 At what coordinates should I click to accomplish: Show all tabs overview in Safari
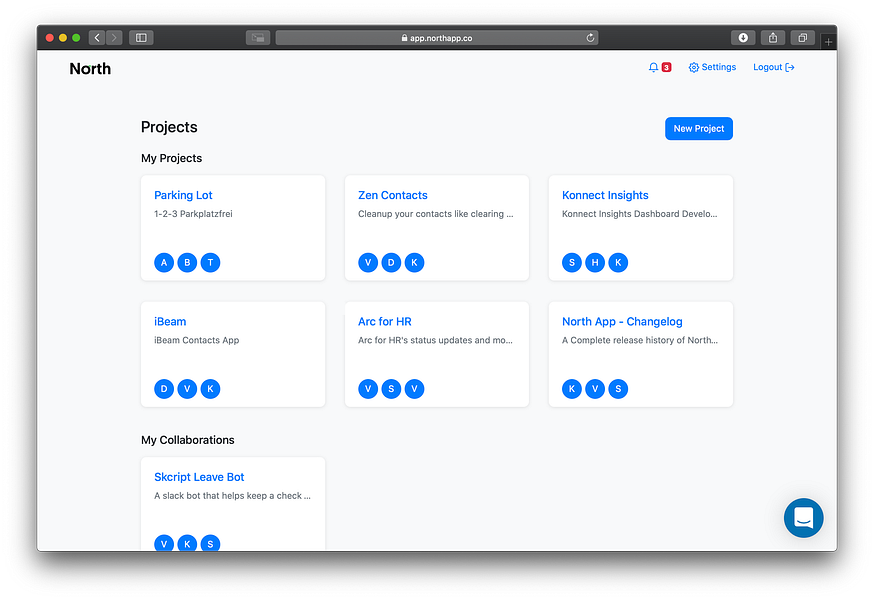[x=803, y=38]
